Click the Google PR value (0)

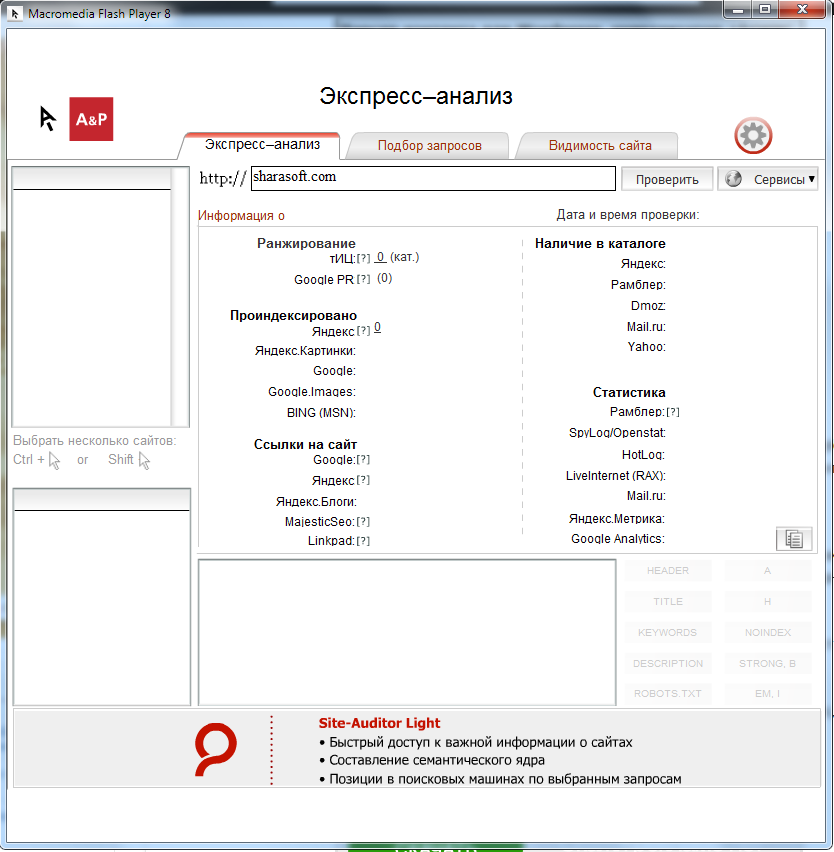pyautogui.click(x=385, y=278)
